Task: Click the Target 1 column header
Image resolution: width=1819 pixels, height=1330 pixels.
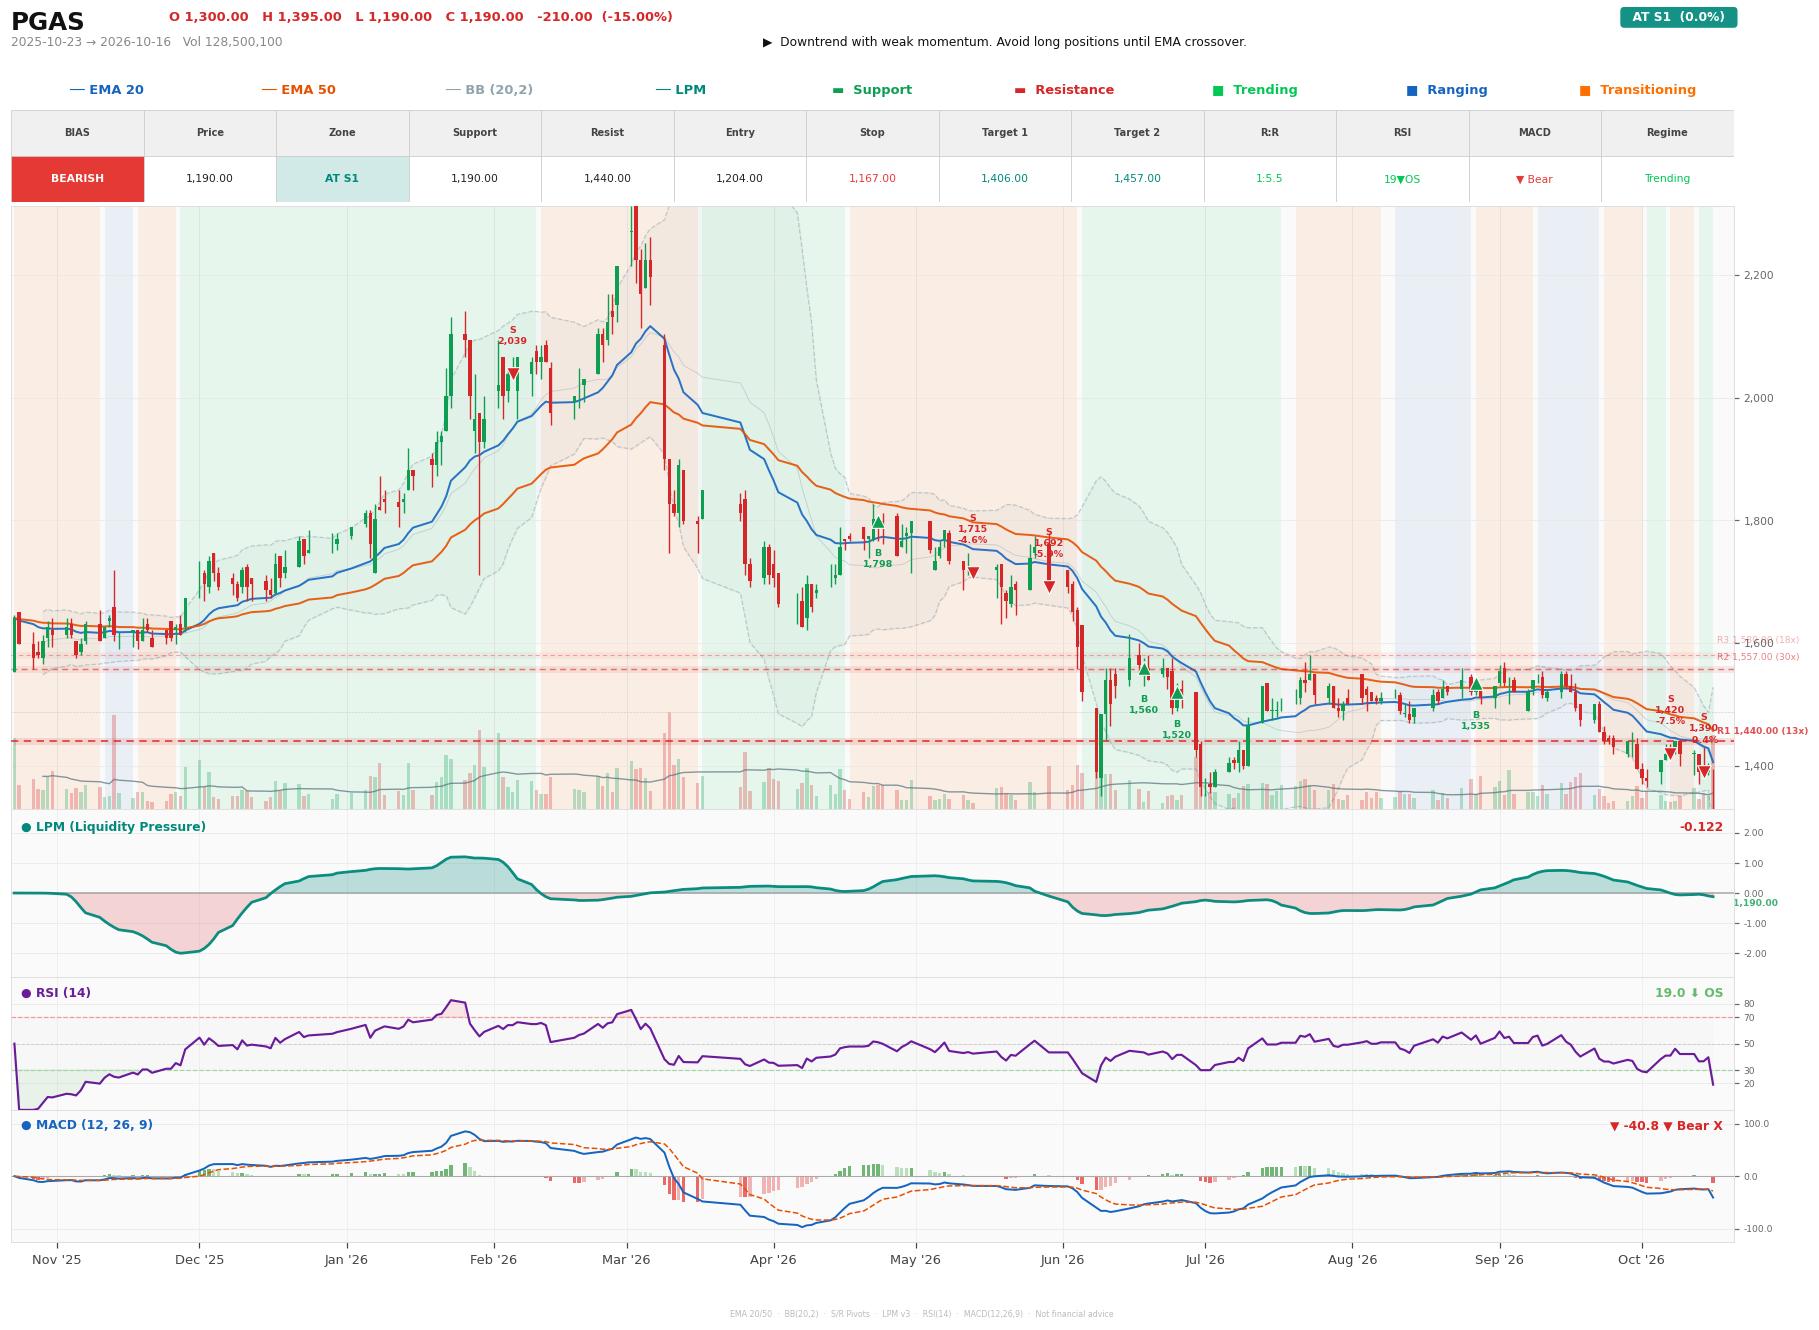Action: pos(1004,133)
